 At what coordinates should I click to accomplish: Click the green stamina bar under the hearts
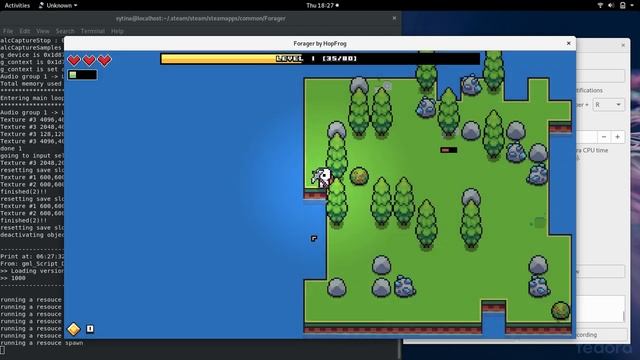pyautogui.click(x=82, y=75)
